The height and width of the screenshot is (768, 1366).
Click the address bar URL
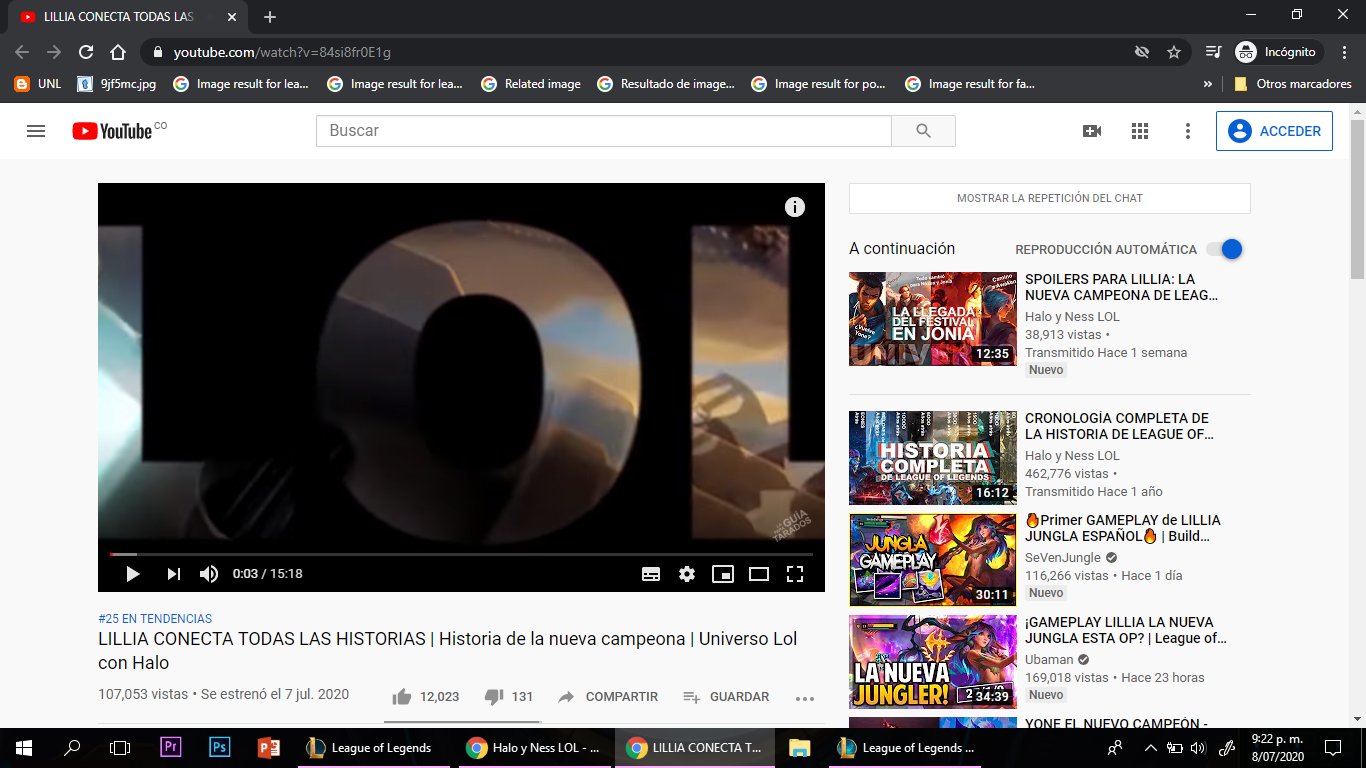(282, 52)
